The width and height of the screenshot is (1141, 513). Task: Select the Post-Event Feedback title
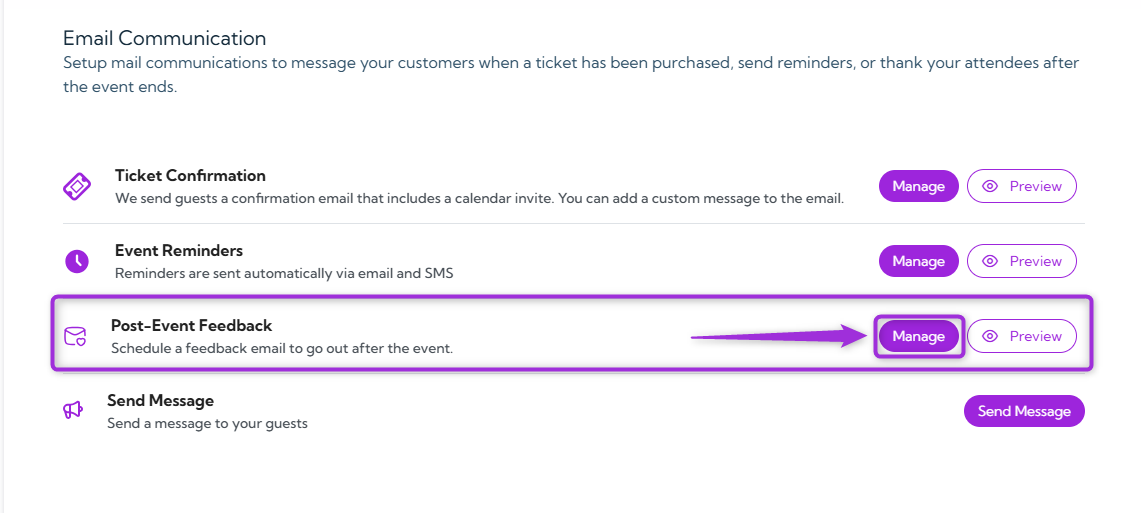pyautogui.click(x=191, y=325)
